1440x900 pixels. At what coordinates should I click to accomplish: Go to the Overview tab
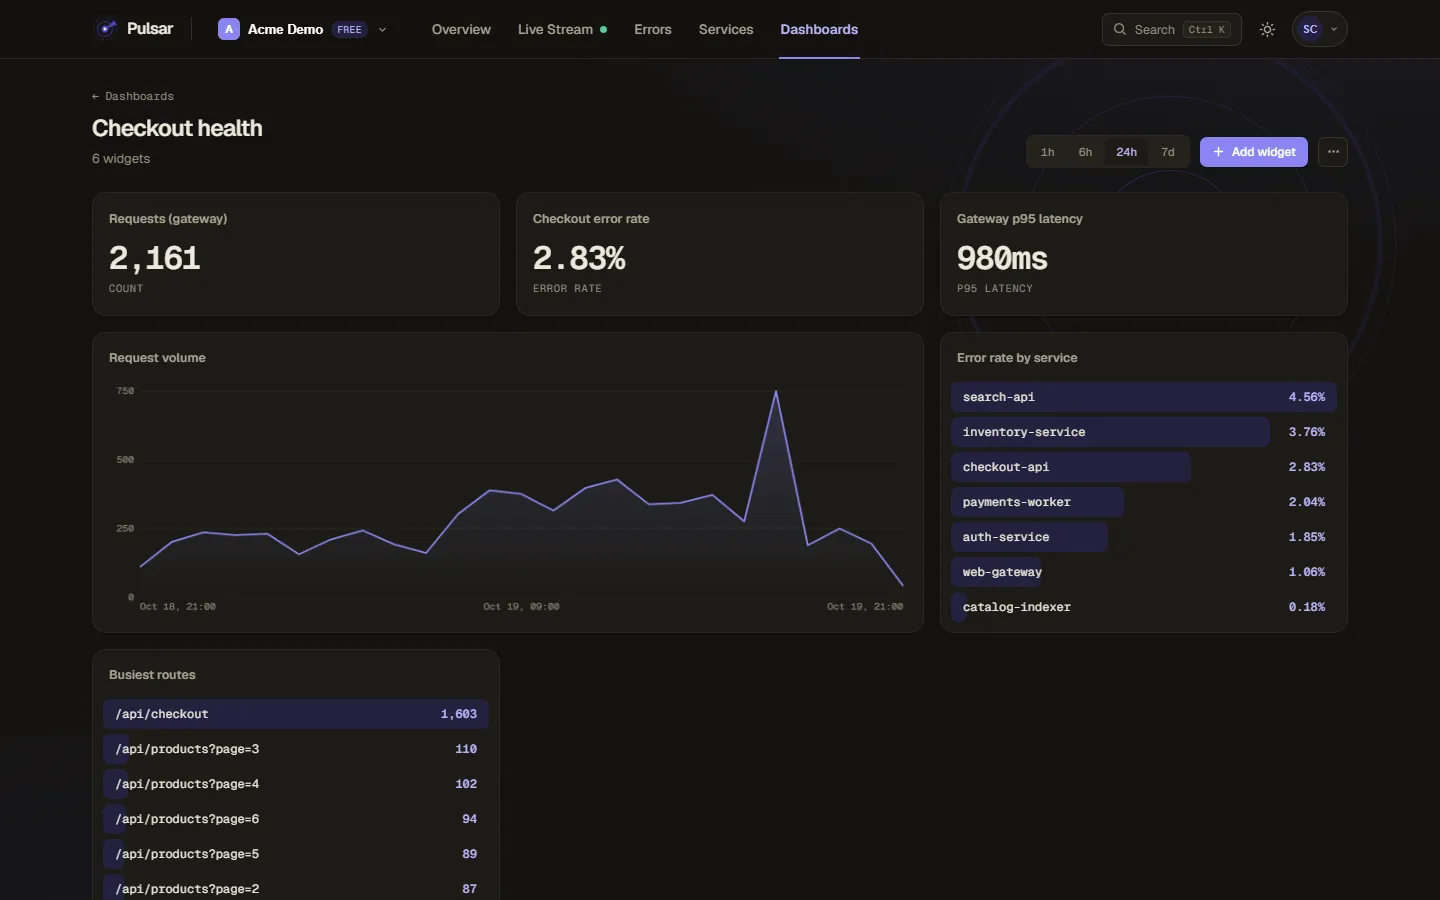(461, 29)
